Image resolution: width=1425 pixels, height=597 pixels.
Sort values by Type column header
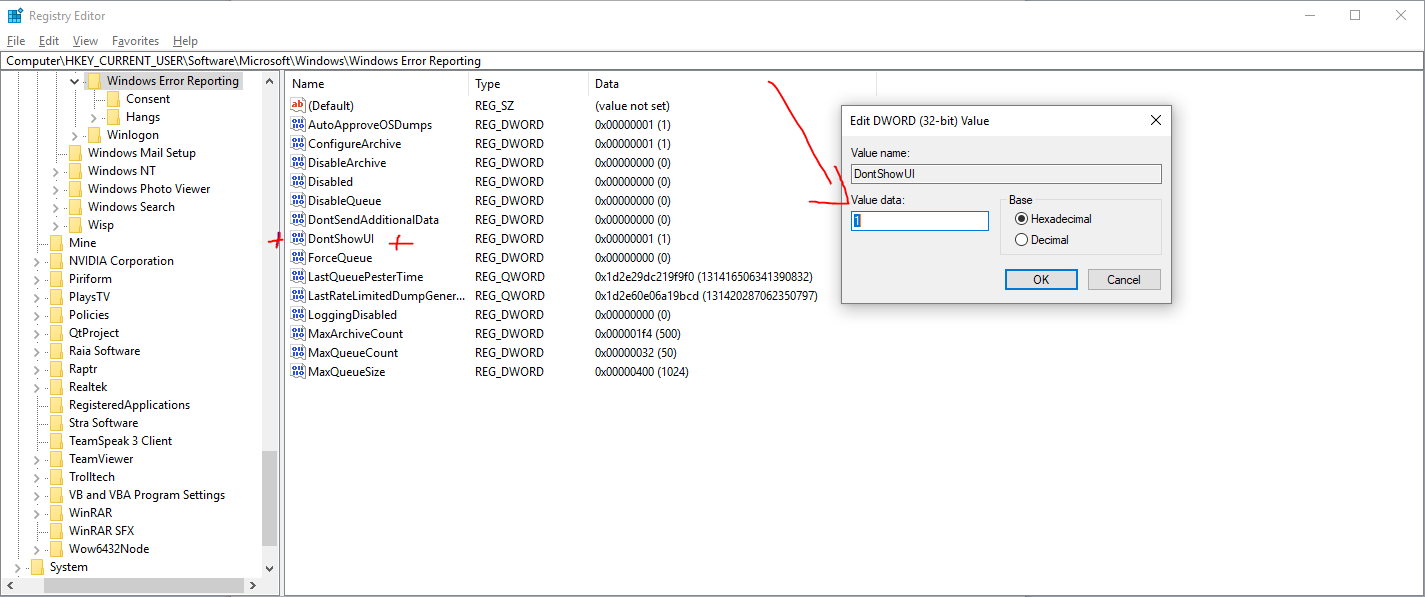(x=529, y=84)
